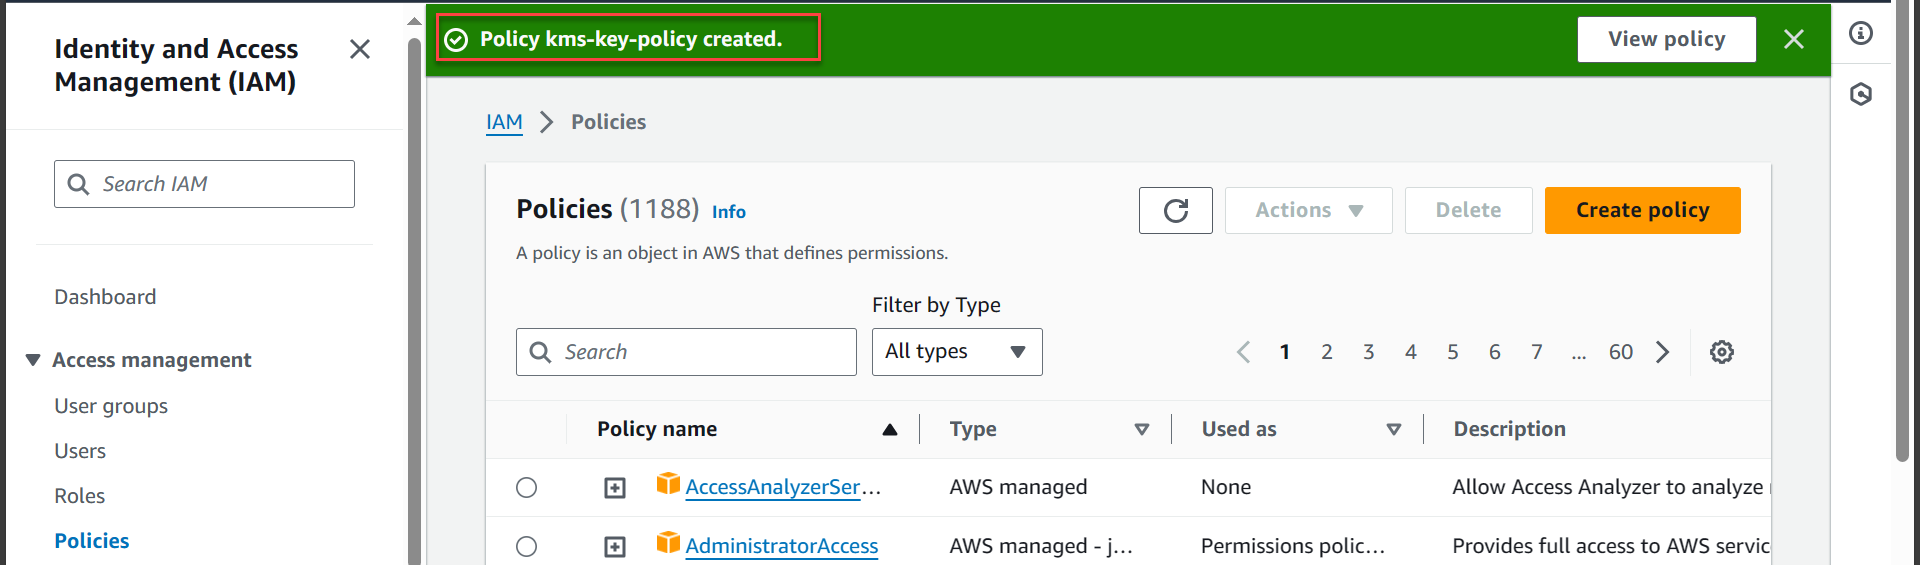Open table preferences gear icon

click(1721, 352)
